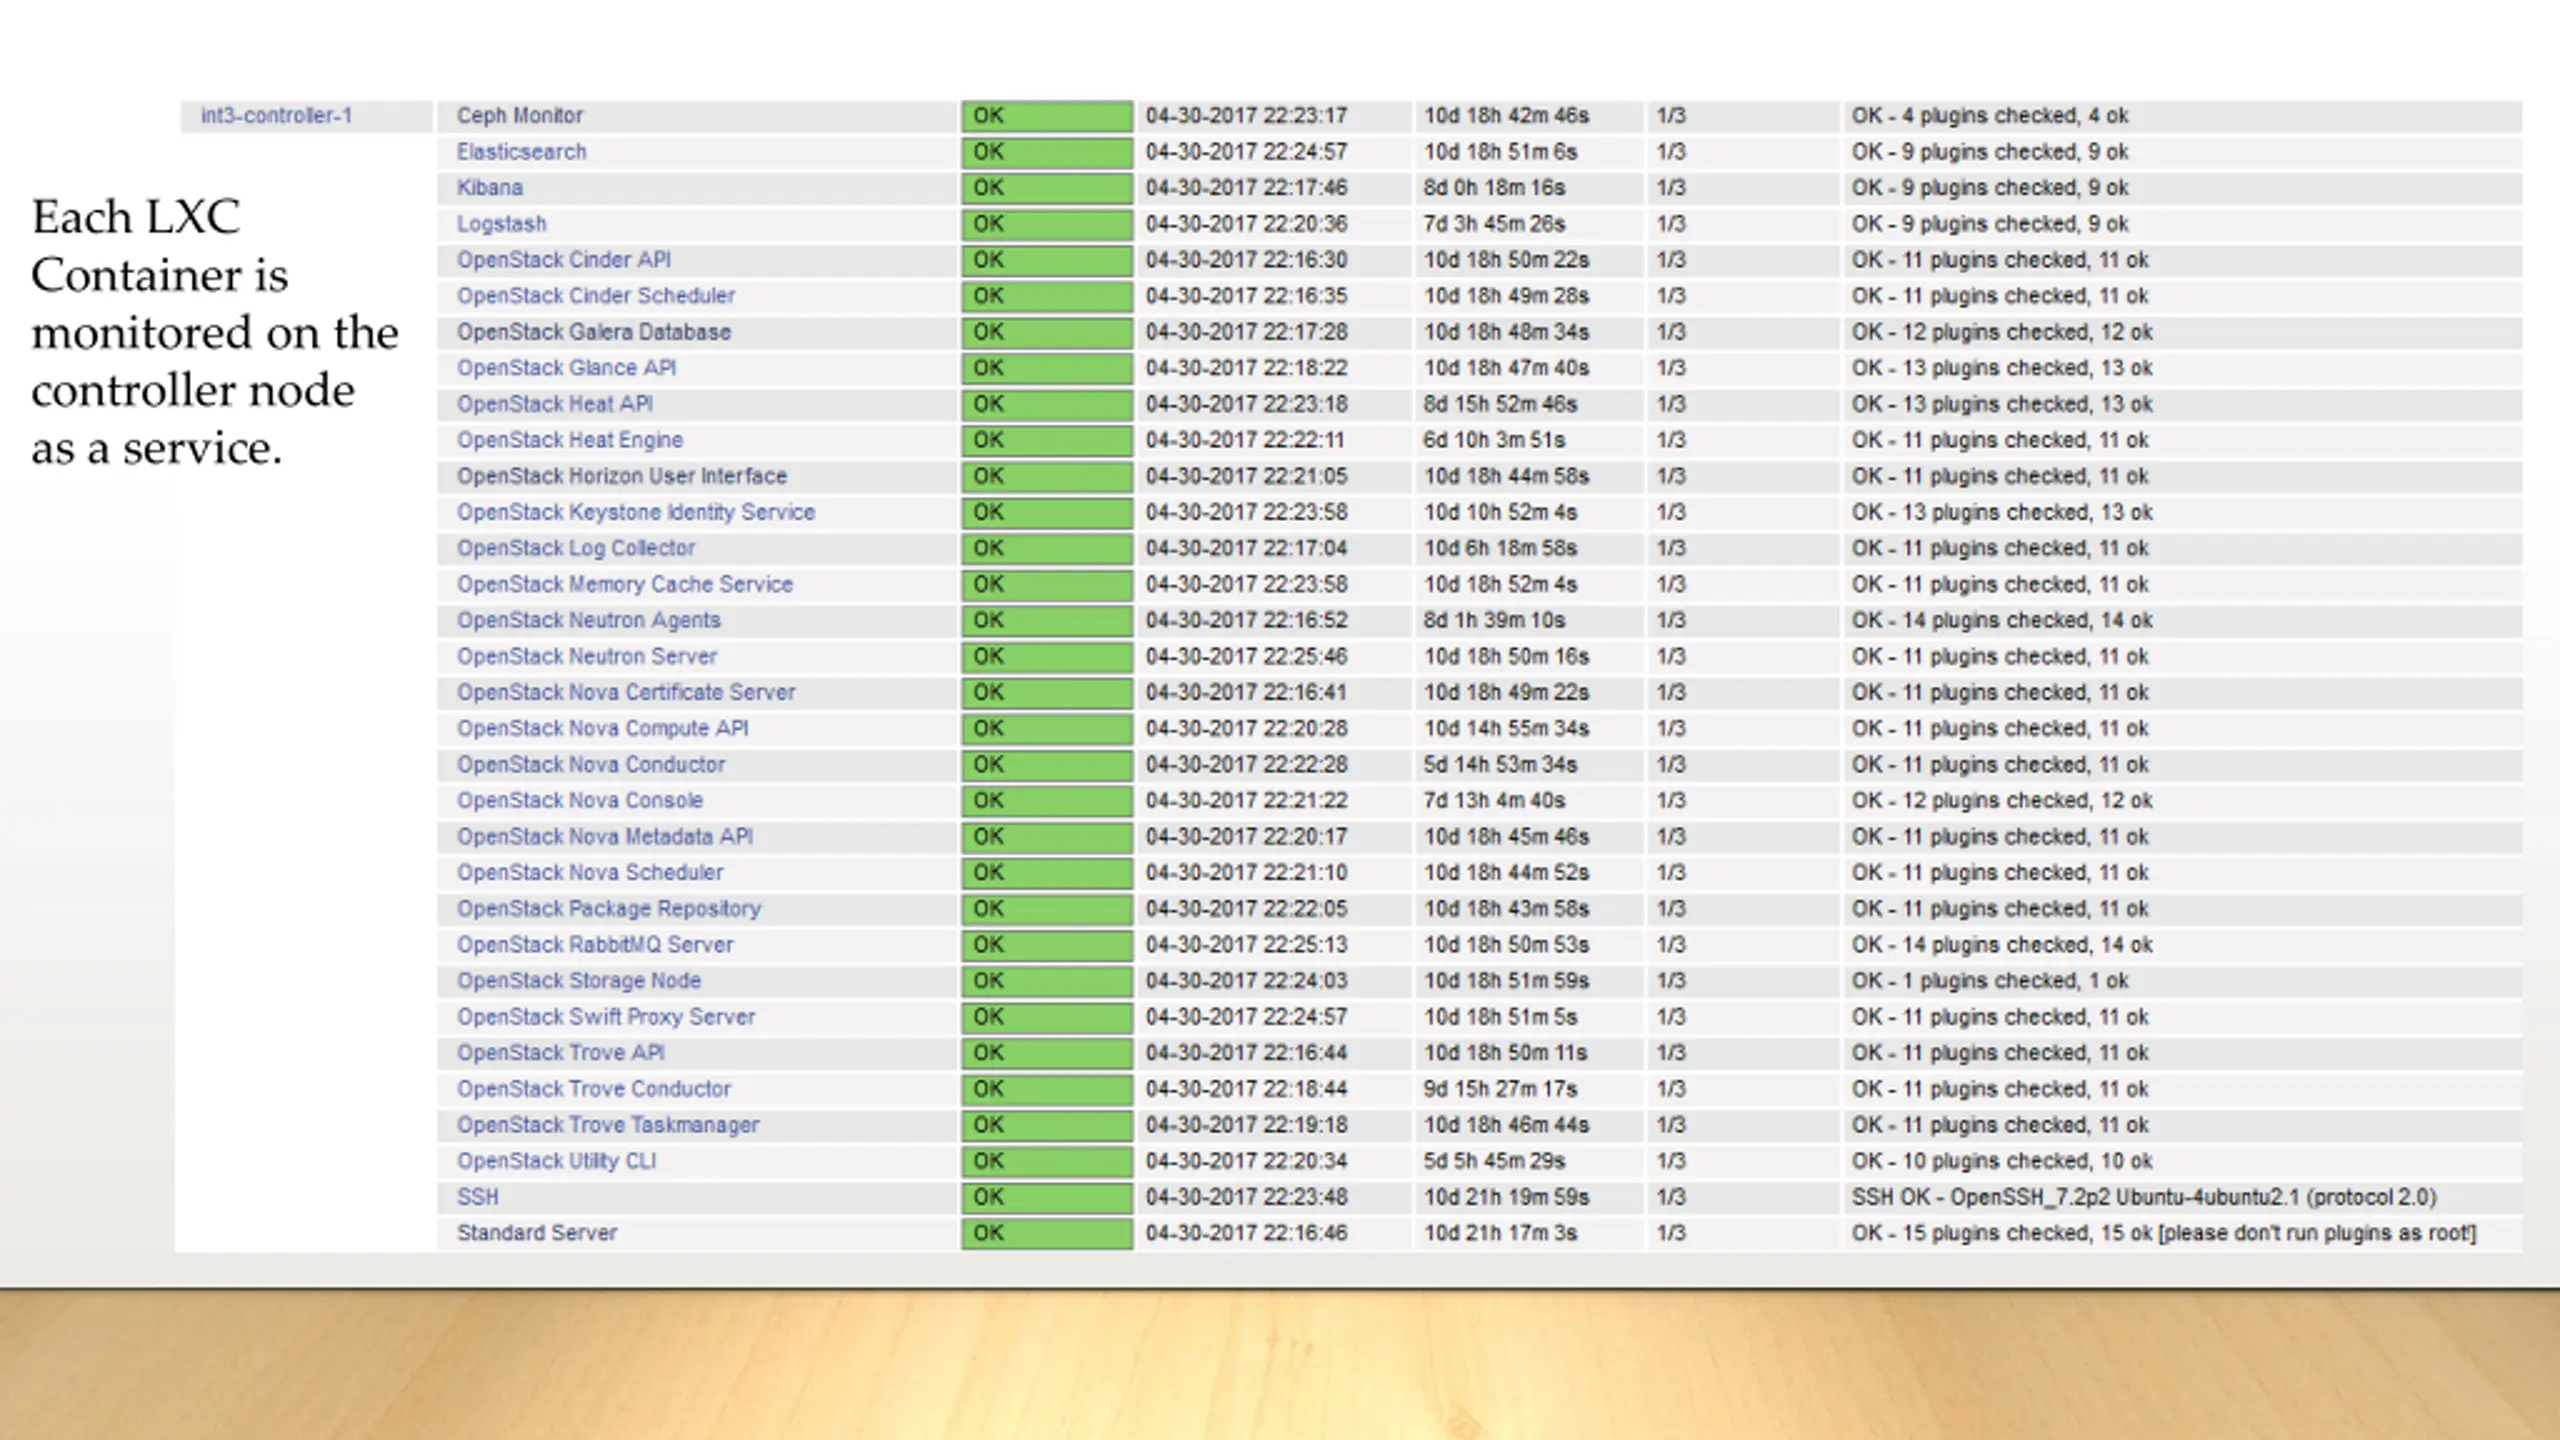Open the OpenStack Log Collector link
The width and height of the screenshot is (2560, 1440).
[575, 548]
